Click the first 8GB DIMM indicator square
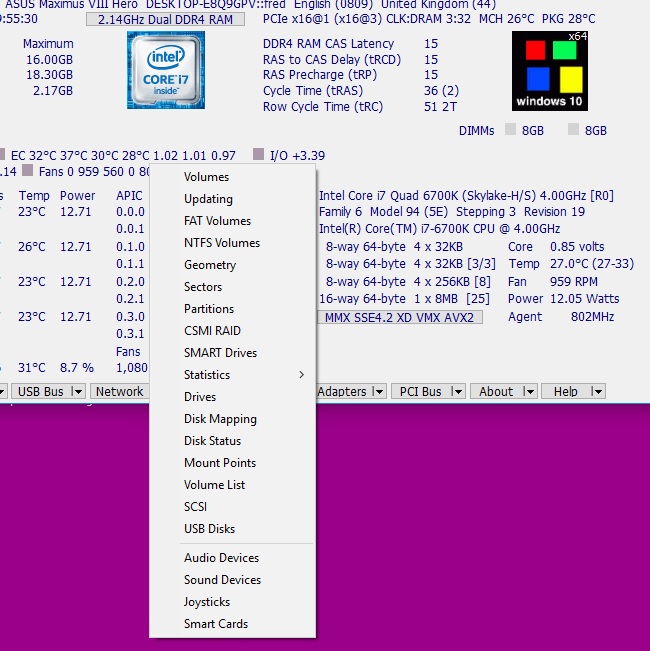This screenshot has height=651, width=650. (510, 129)
